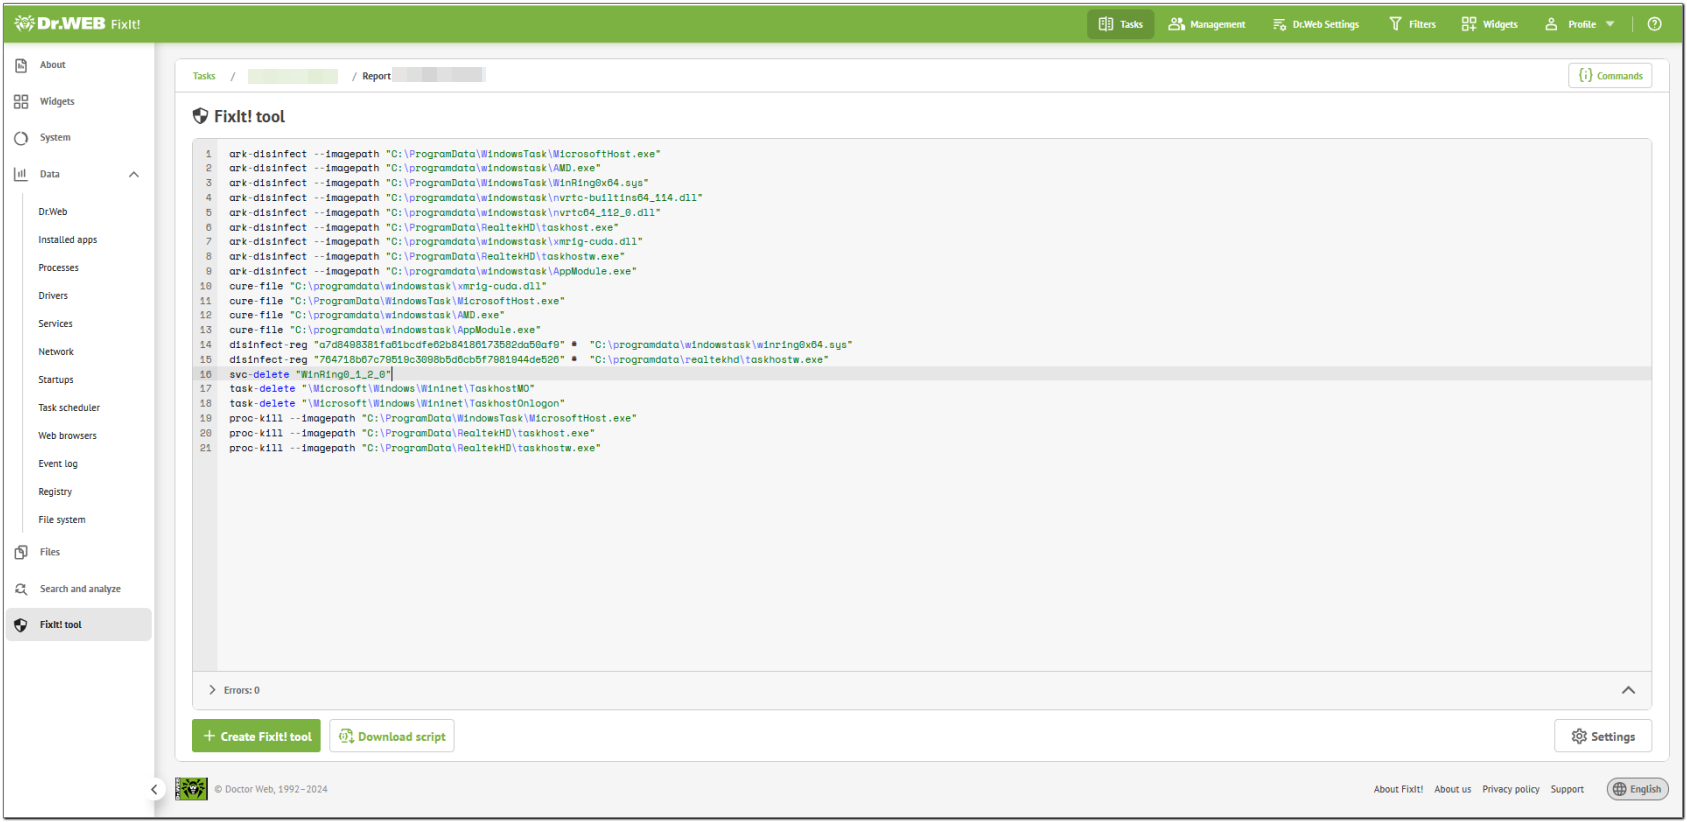The height and width of the screenshot is (822, 1687).
Task: Collapse the errors panel with up chevron
Action: (1628, 691)
